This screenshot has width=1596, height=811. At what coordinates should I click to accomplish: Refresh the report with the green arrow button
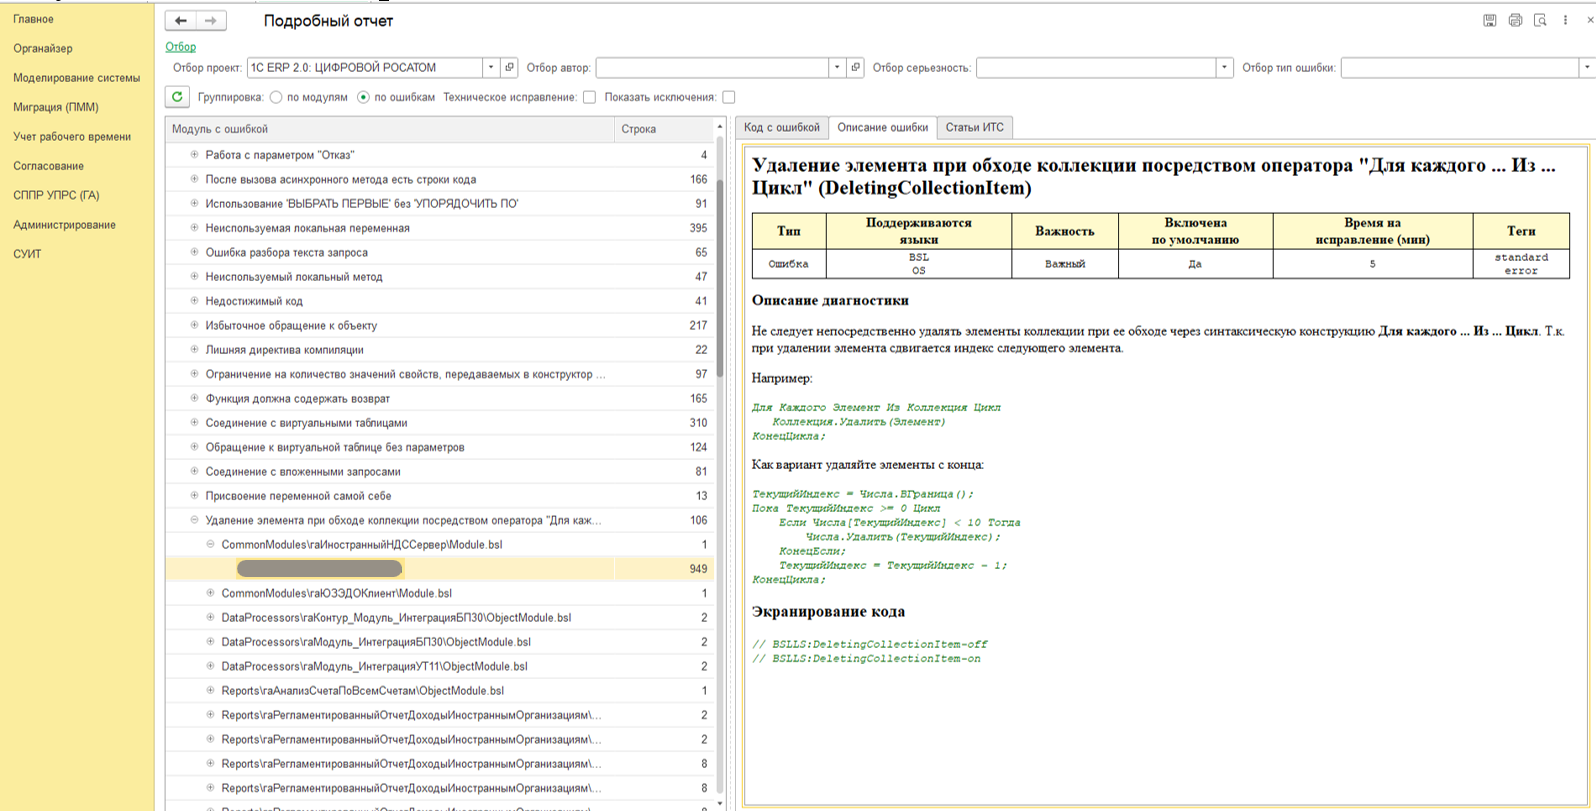pyautogui.click(x=177, y=97)
